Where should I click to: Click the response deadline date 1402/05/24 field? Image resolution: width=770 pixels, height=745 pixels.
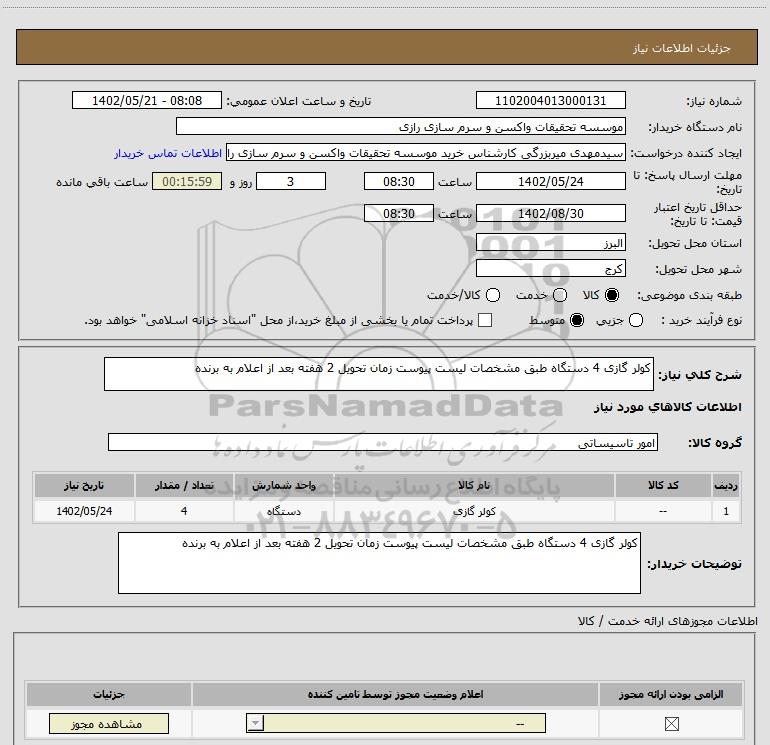[550, 182]
